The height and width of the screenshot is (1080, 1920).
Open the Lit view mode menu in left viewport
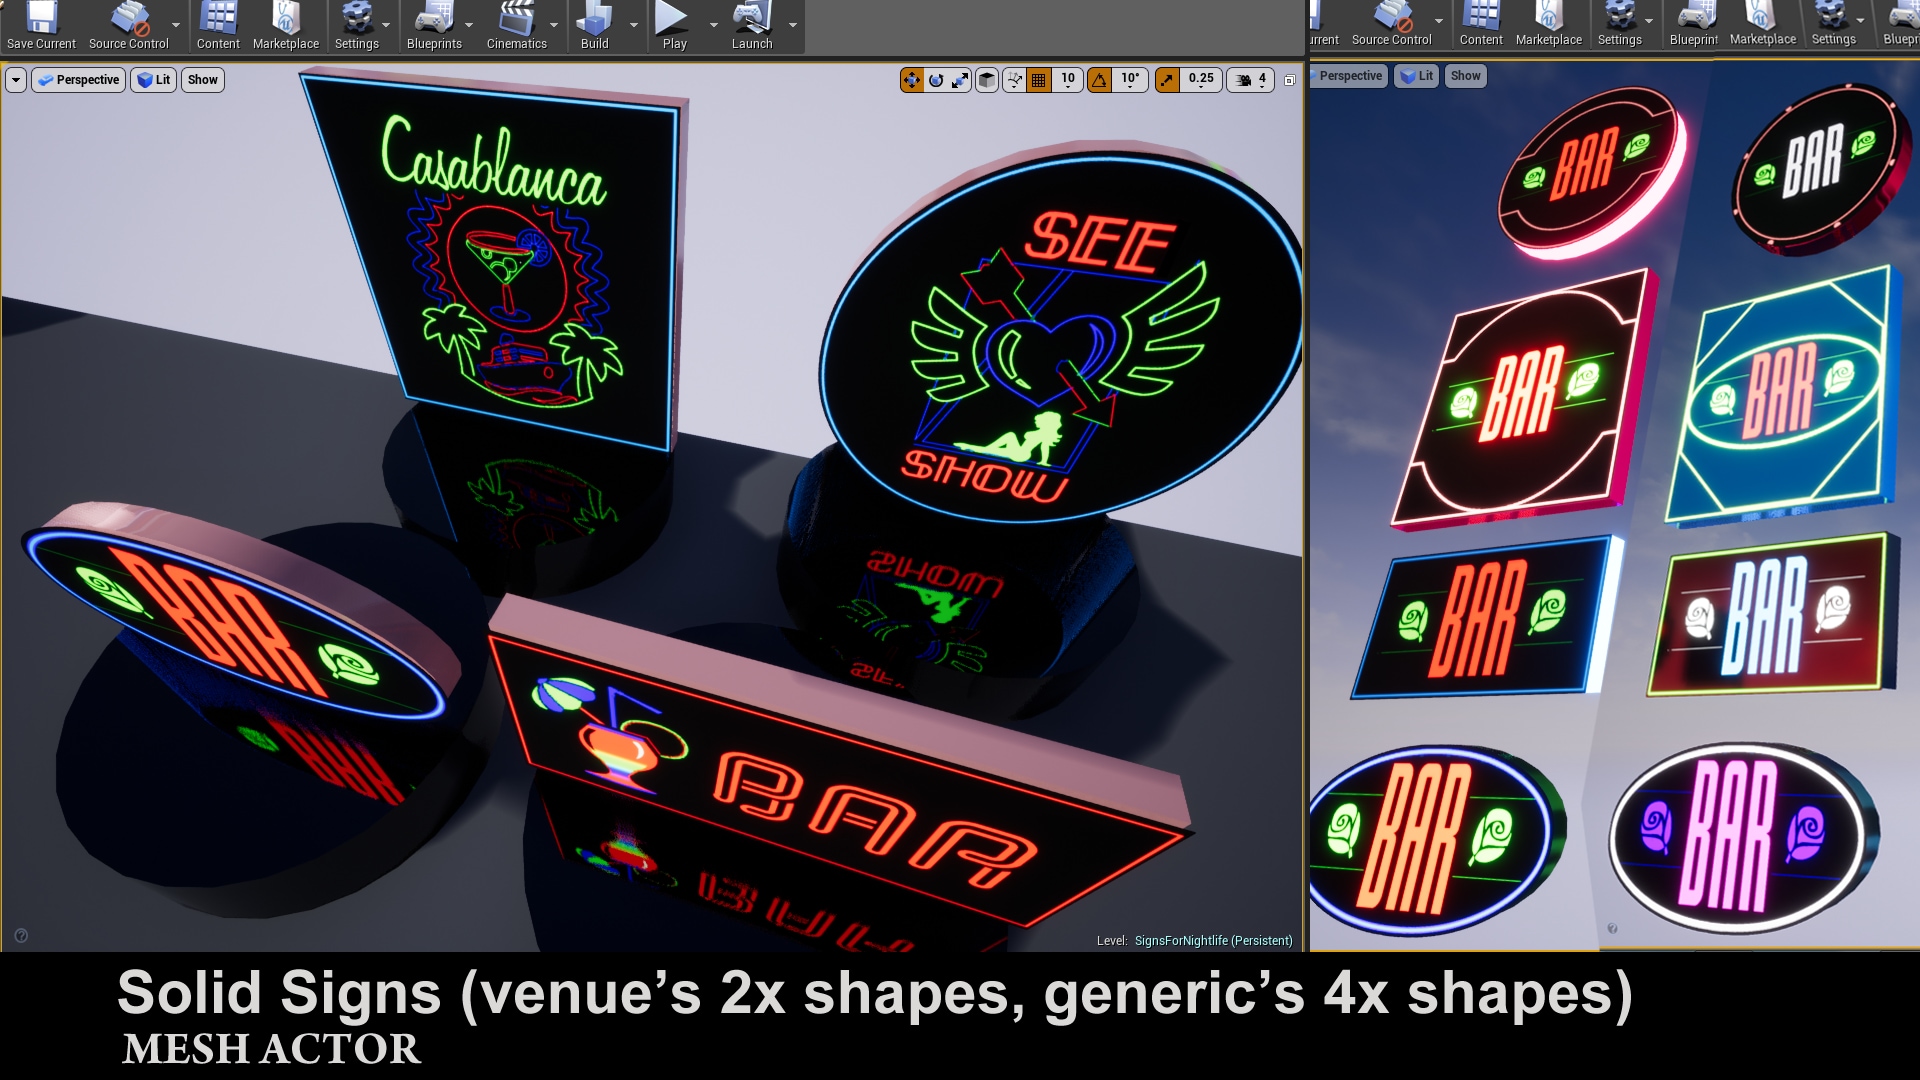(x=154, y=80)
